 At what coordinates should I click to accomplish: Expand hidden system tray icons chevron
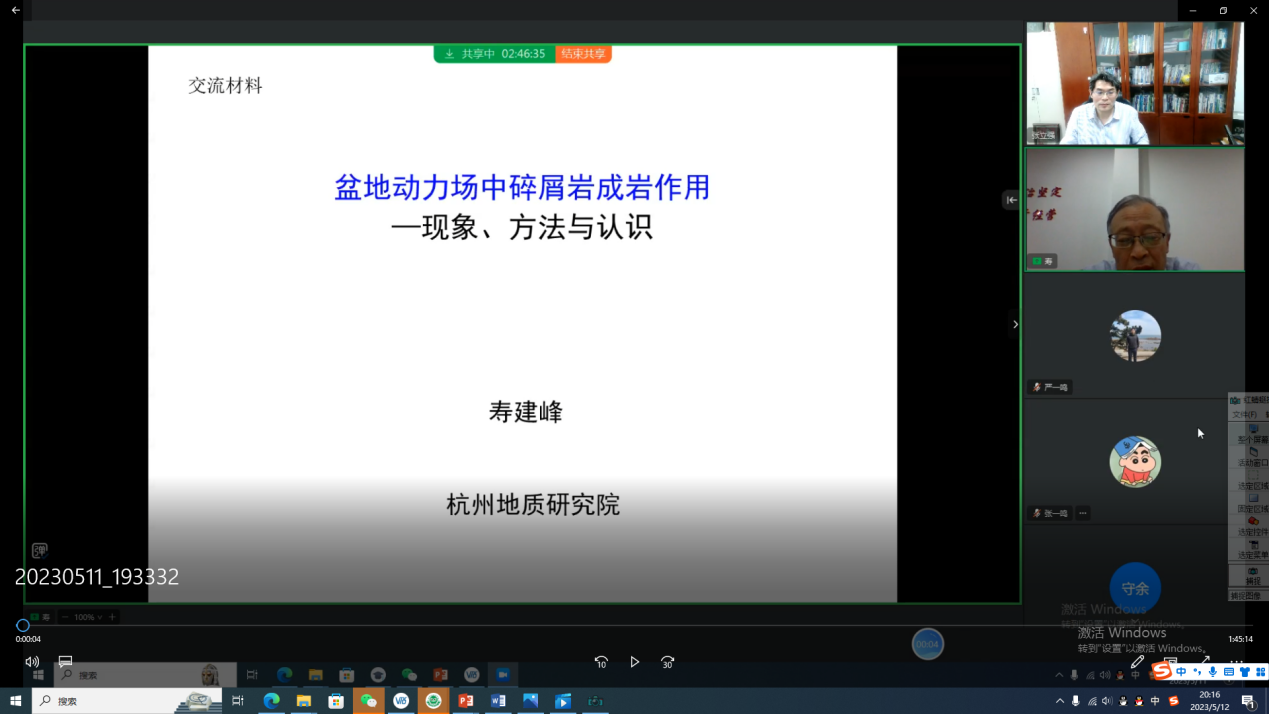1060,701
